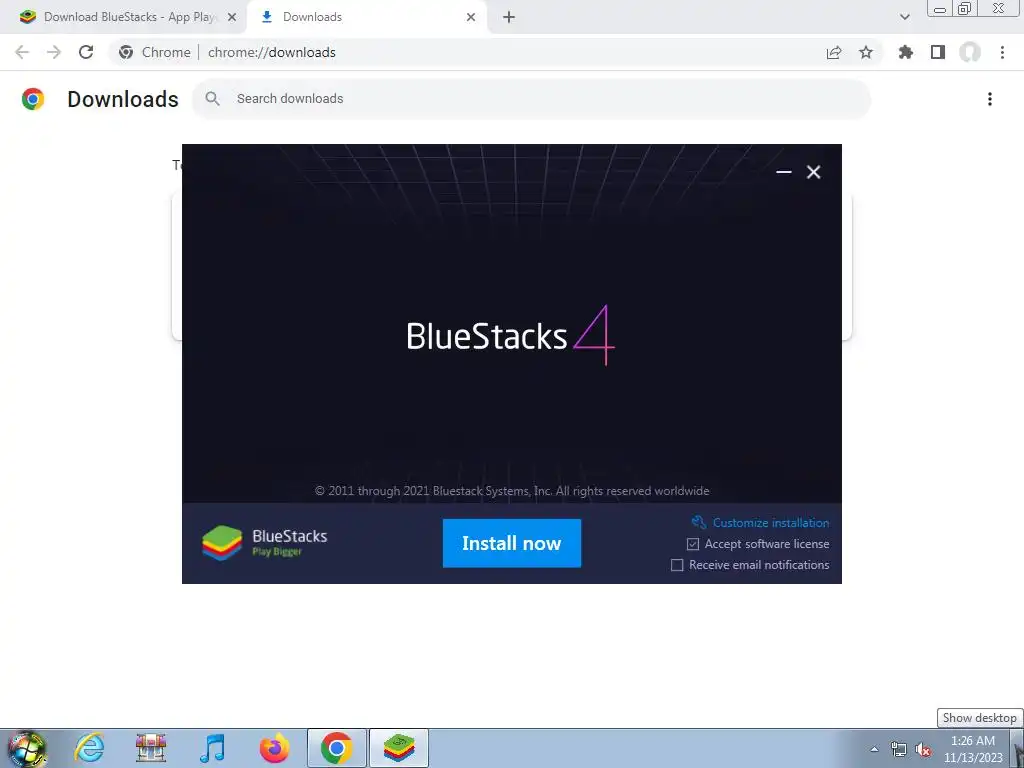Expand the Chrome tab search dropdown
The width and height of the screenshot is (1024, 768).
coord(904,17)
